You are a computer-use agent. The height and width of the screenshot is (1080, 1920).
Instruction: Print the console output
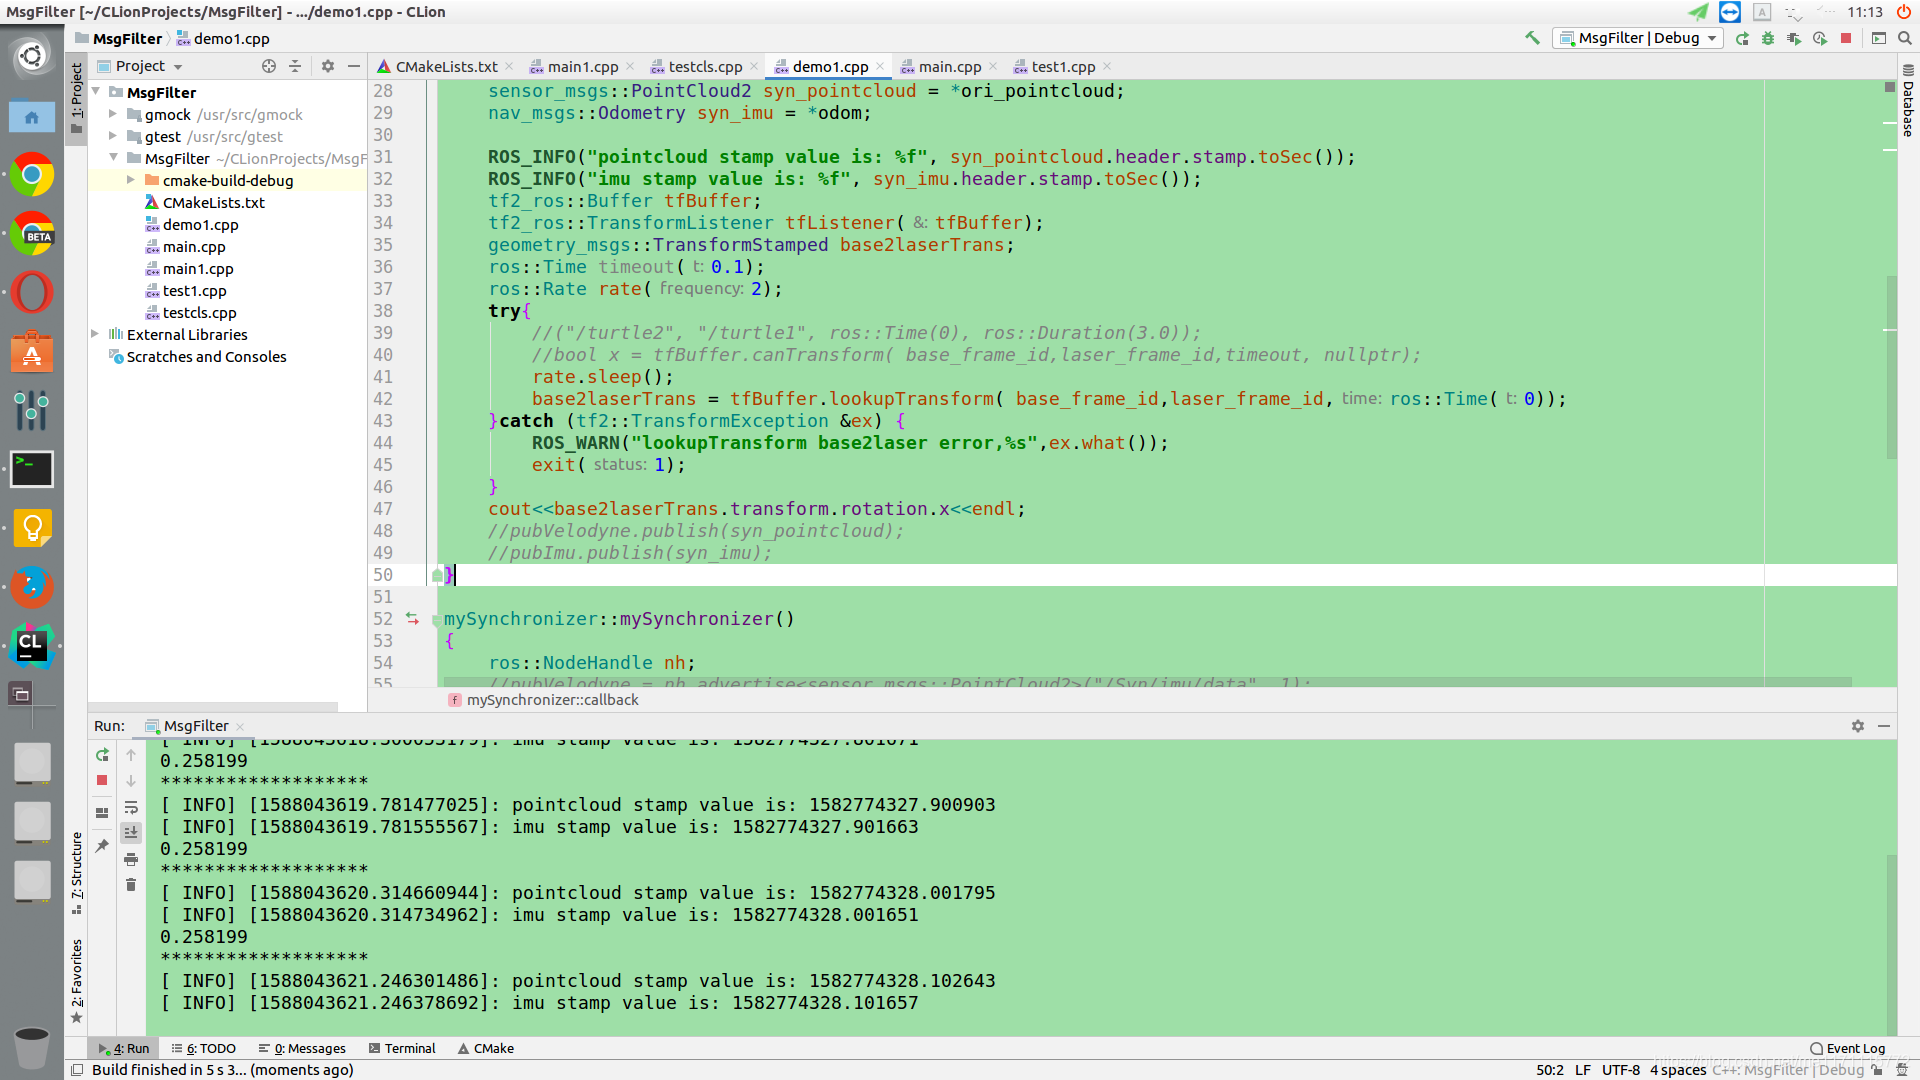131,858
